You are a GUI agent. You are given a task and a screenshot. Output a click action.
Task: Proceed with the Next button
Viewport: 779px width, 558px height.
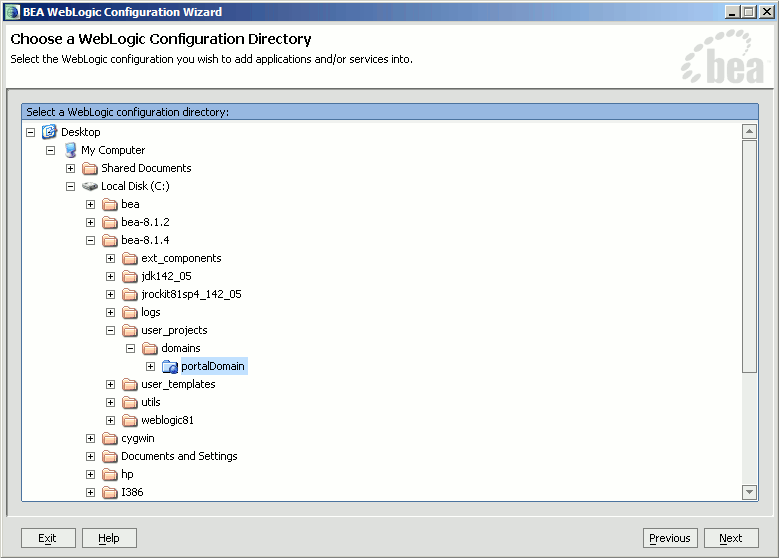click(731, 538)
